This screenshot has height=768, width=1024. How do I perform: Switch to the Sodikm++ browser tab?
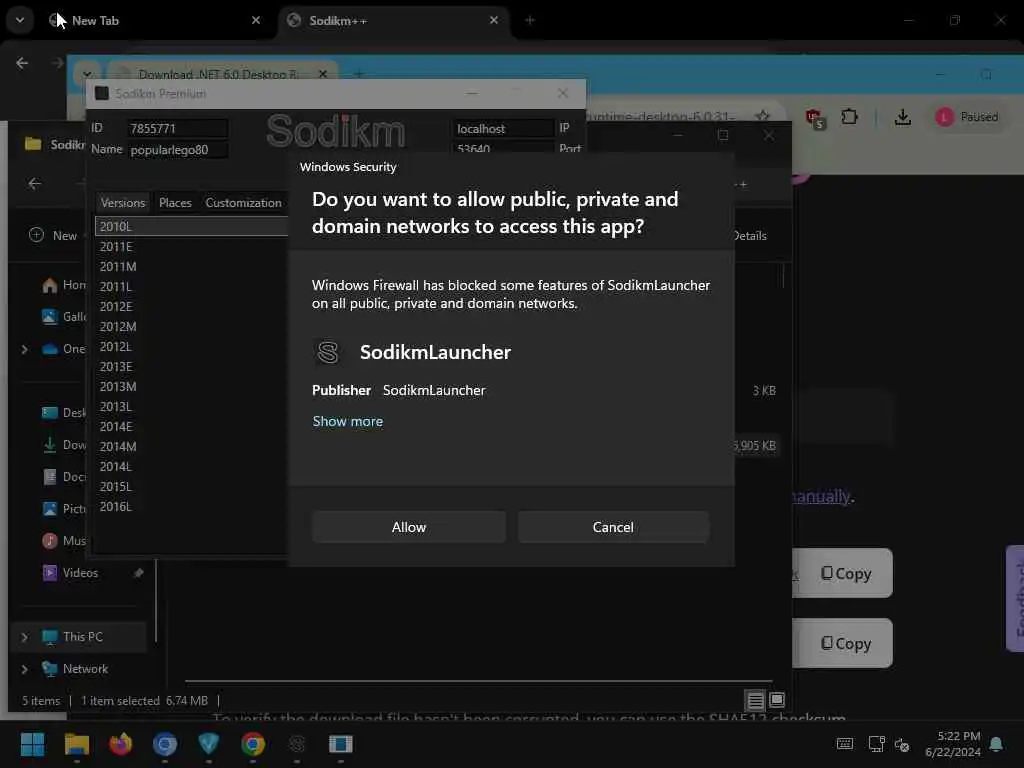(394, 21)
